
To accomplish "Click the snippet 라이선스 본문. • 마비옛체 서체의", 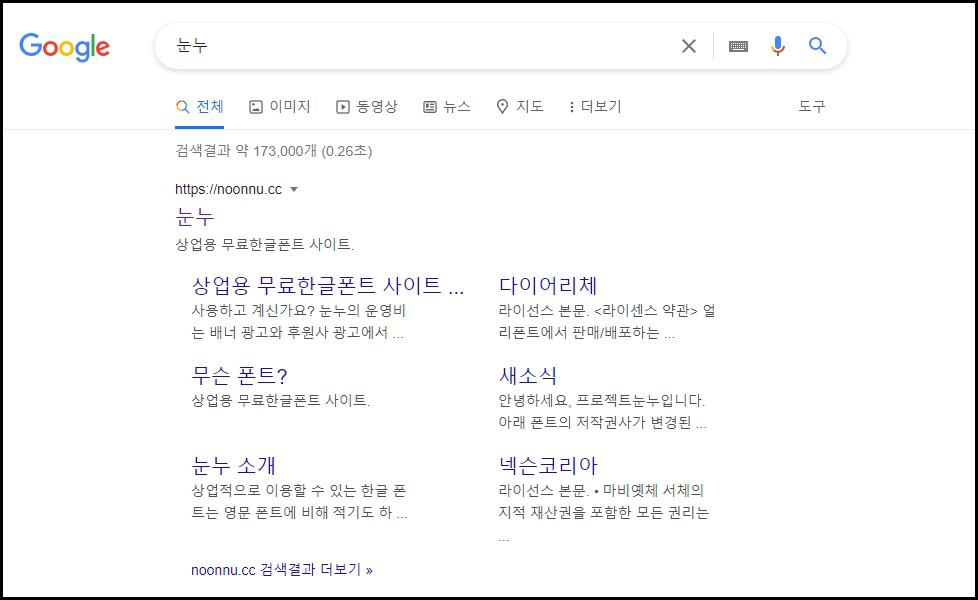I will pyautogui.click(x=601, y=491).
